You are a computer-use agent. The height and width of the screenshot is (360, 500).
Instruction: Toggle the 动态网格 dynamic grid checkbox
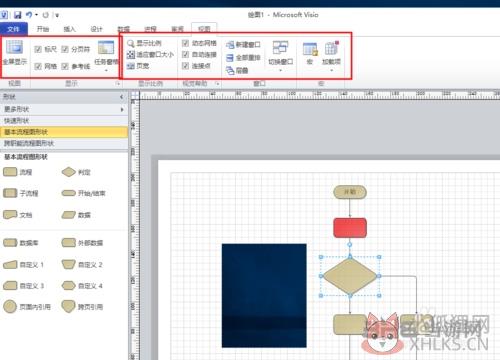tap(185, 43)
